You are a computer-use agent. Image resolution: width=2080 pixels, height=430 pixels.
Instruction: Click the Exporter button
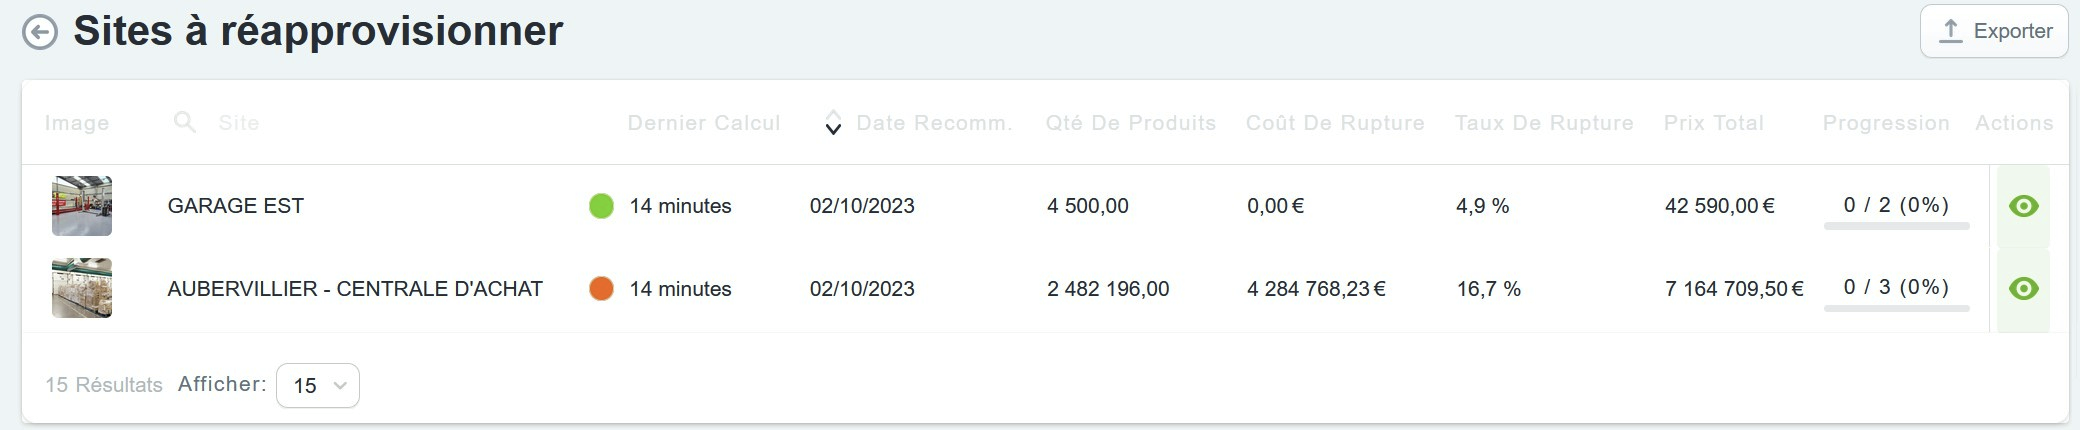point(1994,31)
